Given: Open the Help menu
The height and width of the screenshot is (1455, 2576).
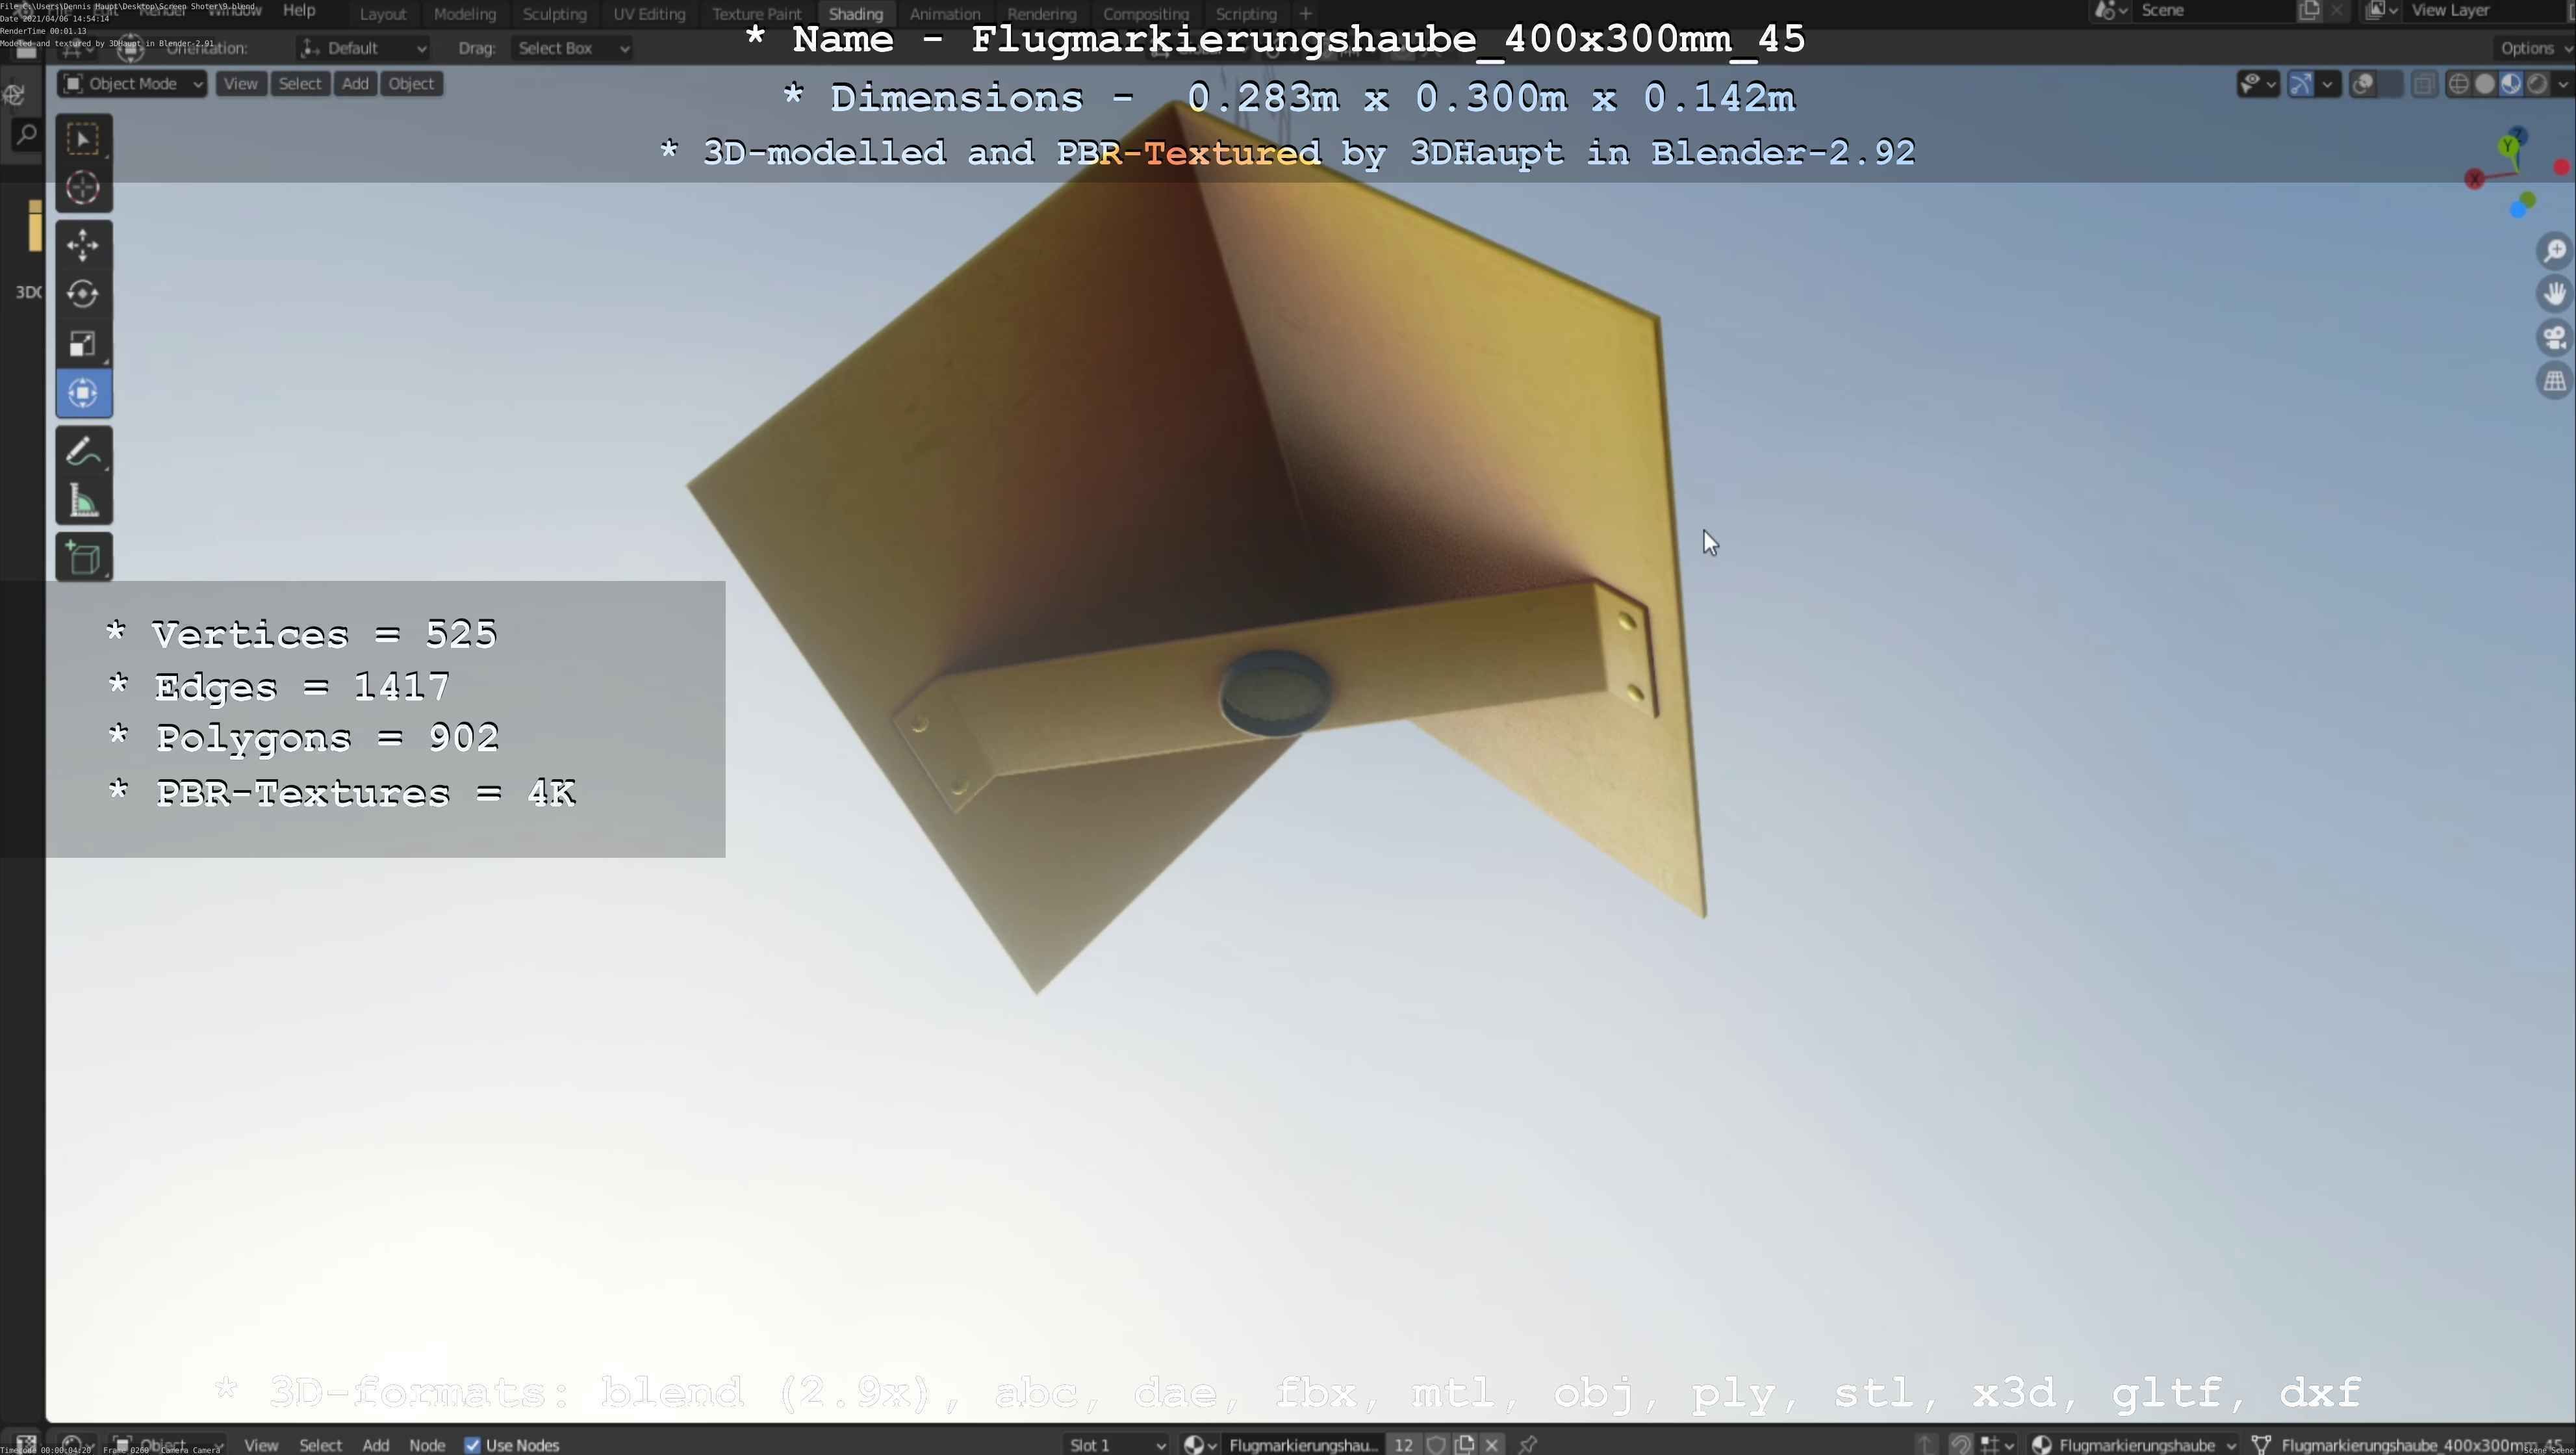Looking at the screenshot, I should point(299,10).
